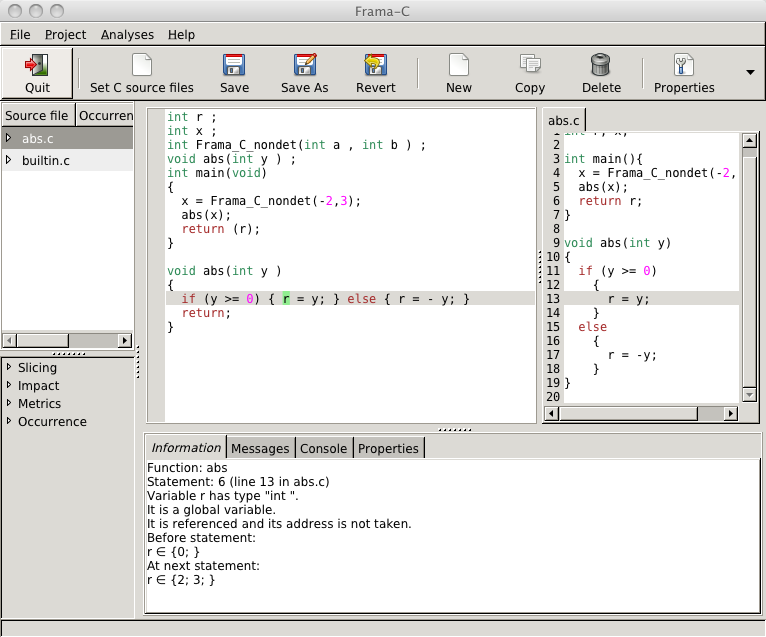Switch to the Messages tab
Viewport: 766px width, 637px height.
[260, 448]
